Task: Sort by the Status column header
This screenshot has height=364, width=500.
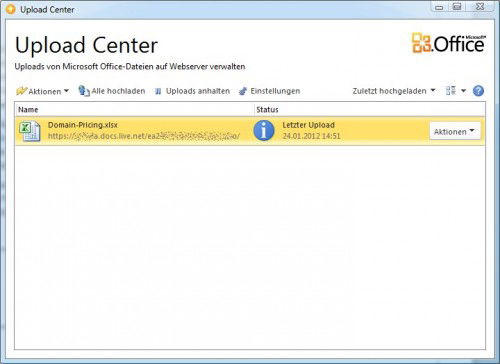Action: pyautogui.click(x=369, y=109)
